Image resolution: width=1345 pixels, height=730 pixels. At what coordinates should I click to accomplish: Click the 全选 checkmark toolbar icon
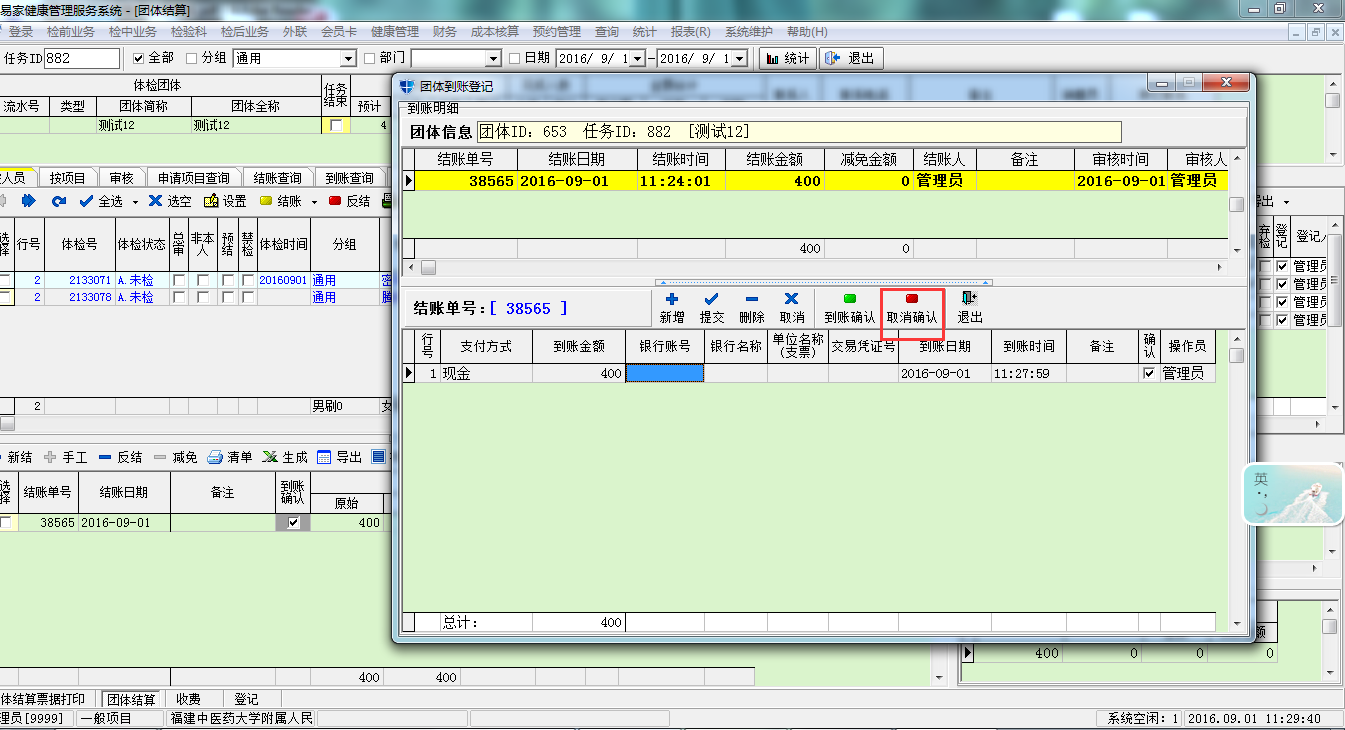pos(87,201)
